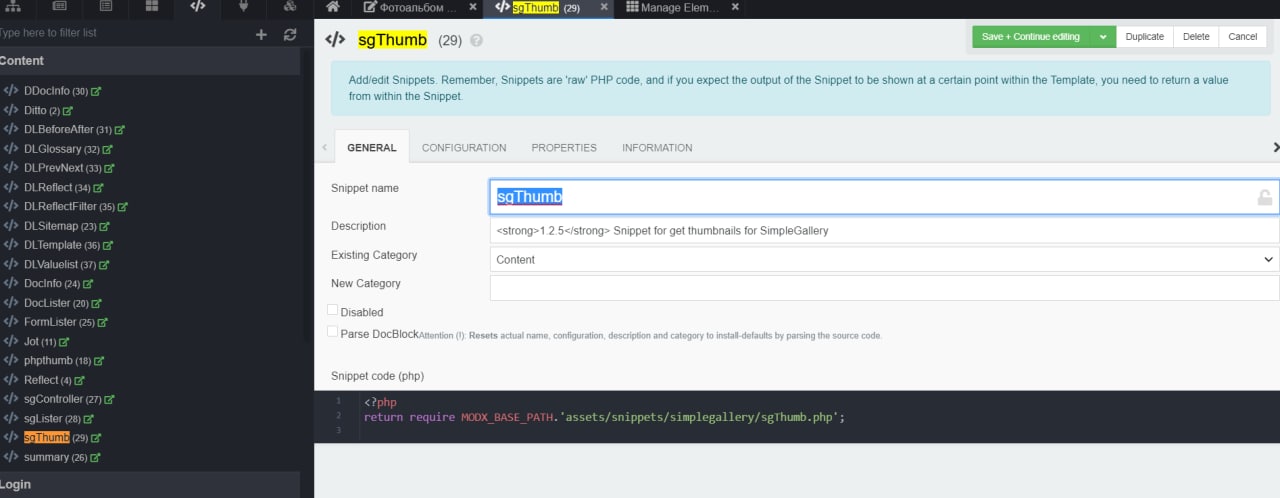1280x498 pixels.
Task: Toggle the lock icon in Snippet name field
Action: (1265, 197)
